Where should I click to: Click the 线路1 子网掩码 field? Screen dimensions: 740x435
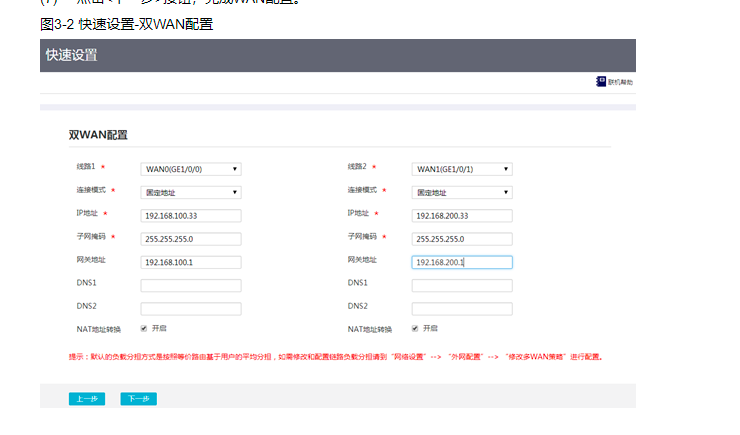[191, 239]
